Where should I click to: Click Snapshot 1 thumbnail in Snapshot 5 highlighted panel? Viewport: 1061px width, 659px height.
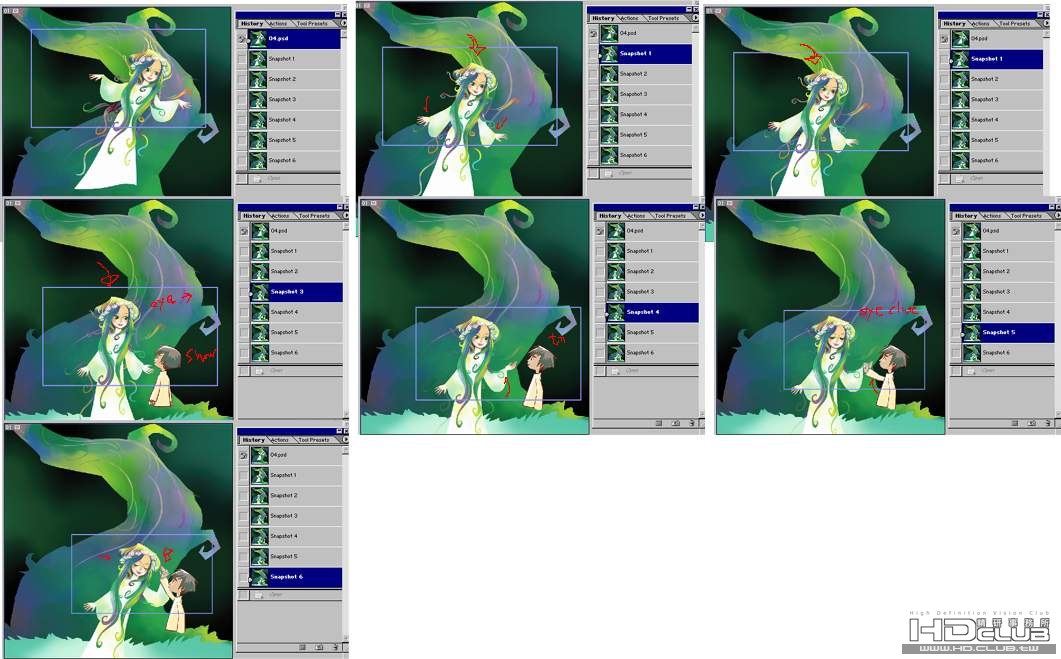(972, 251)
